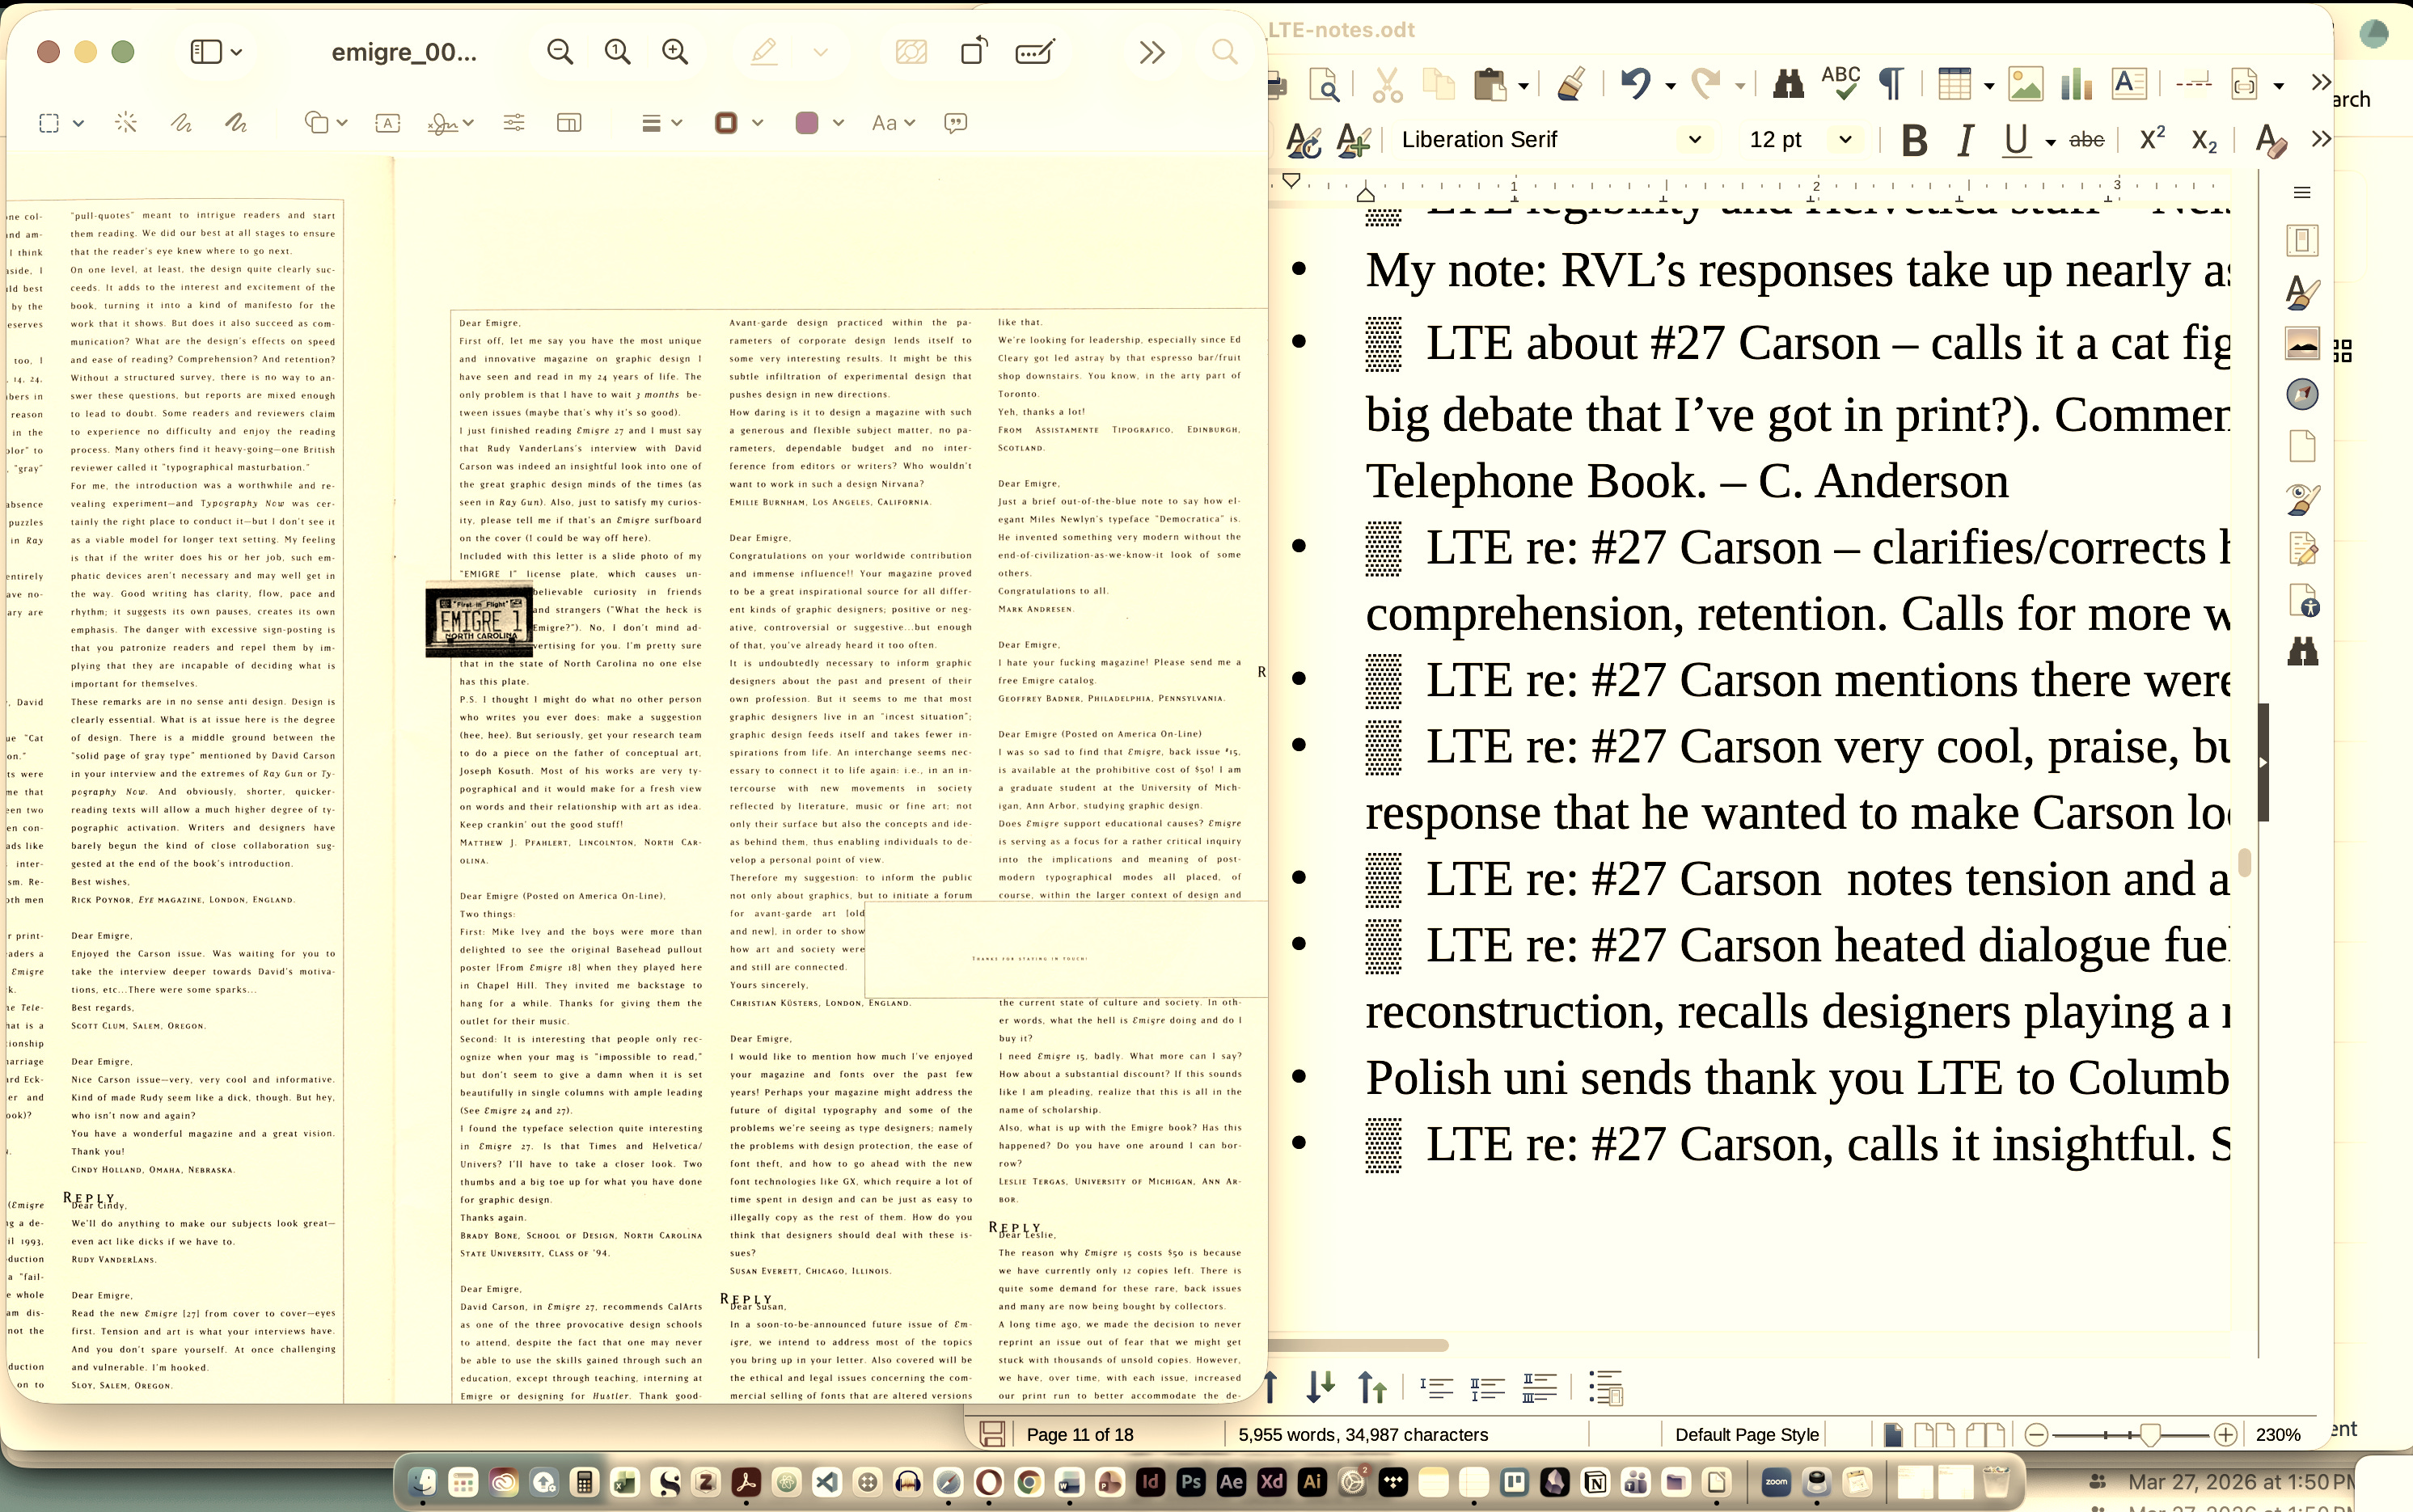Open the search field in Preview
The width and height of the screenshot is (2413, 1512).
[1224, 52]
